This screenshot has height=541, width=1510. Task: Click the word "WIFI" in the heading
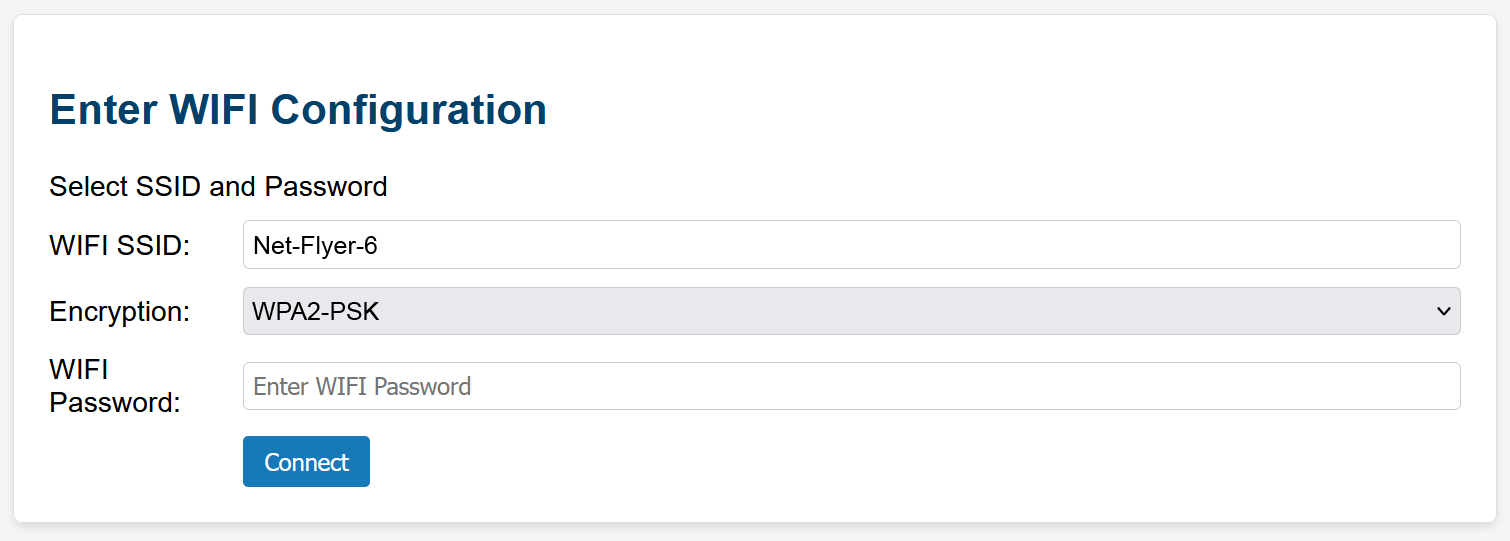click(x=215, y=109)
